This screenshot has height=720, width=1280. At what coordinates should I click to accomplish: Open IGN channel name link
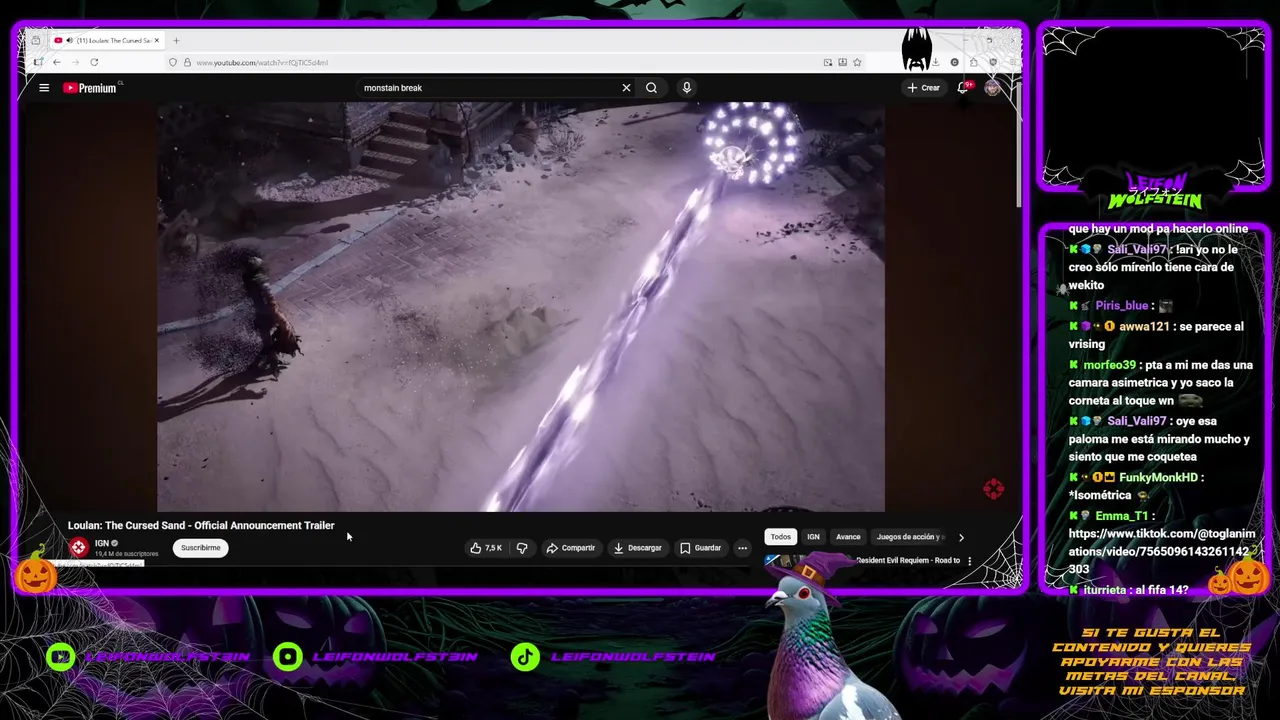tap(102, 543)
